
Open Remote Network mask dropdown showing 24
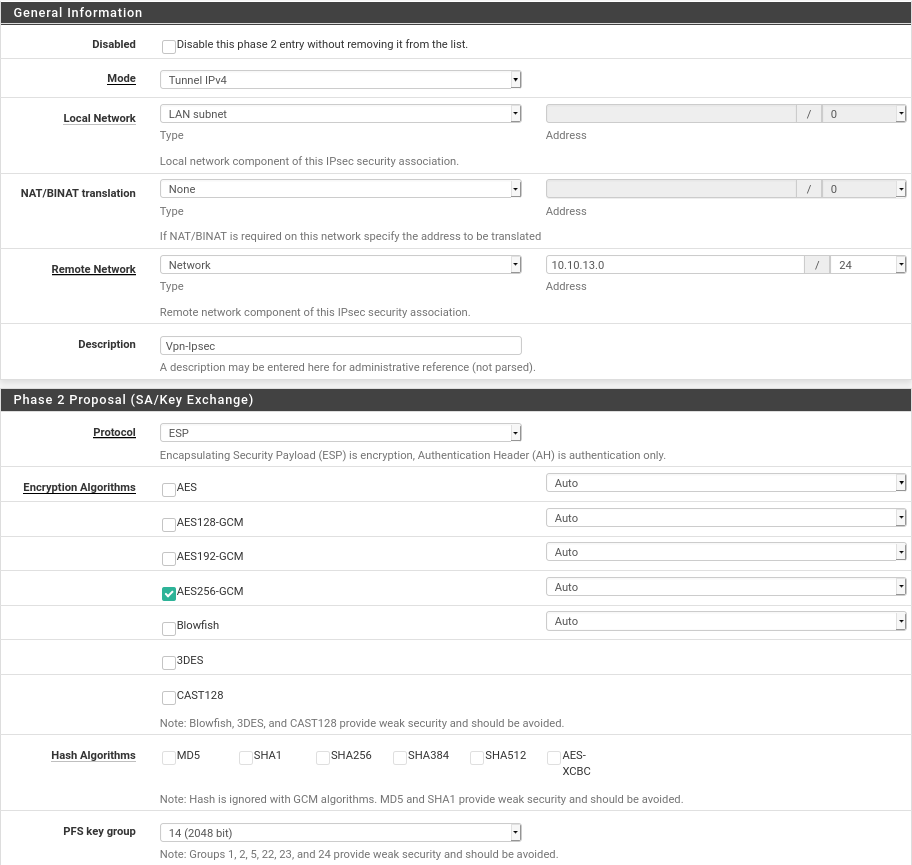(x=868, y=265)
